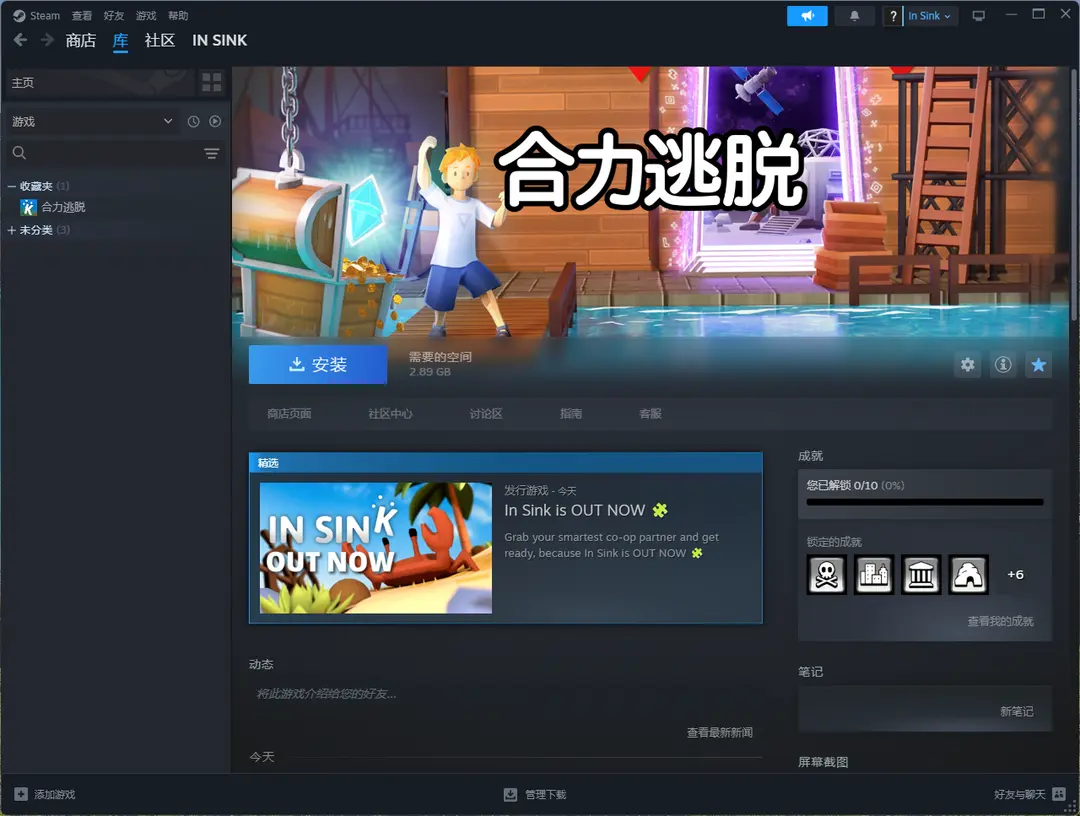Click the skull and crossbones achievement
Screen dimensions: 1080x816
(827, 574)
